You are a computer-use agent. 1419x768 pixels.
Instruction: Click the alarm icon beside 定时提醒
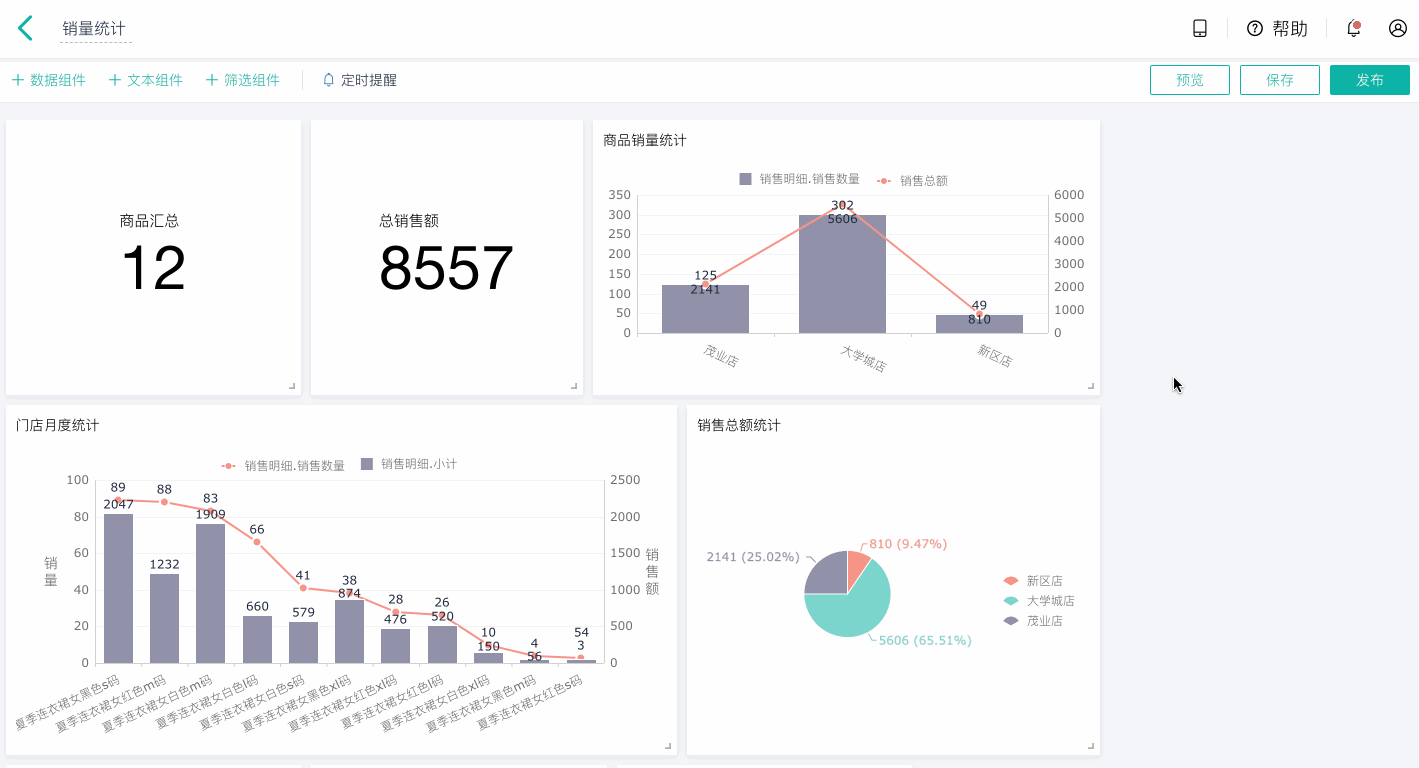pyautogui.click(x=328, y=79)
